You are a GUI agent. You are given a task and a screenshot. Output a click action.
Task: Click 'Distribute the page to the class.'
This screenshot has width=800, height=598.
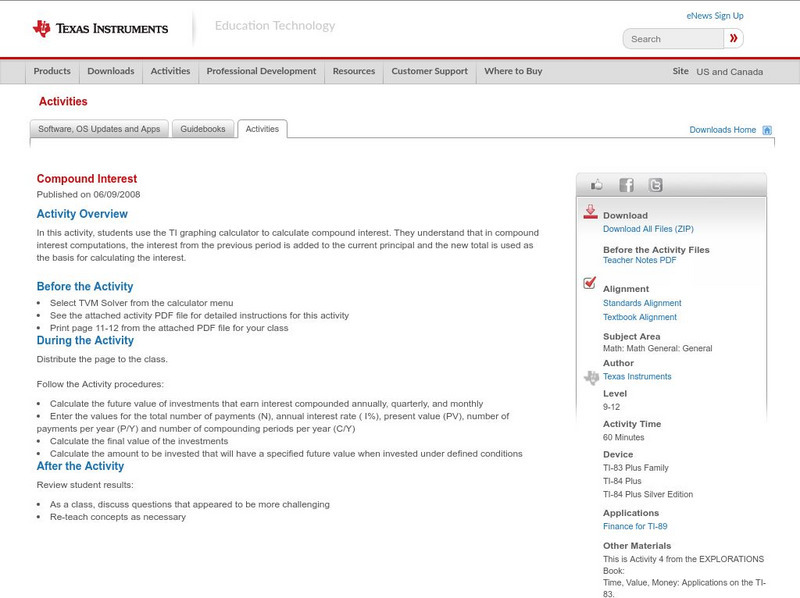(x=102, y=359)
